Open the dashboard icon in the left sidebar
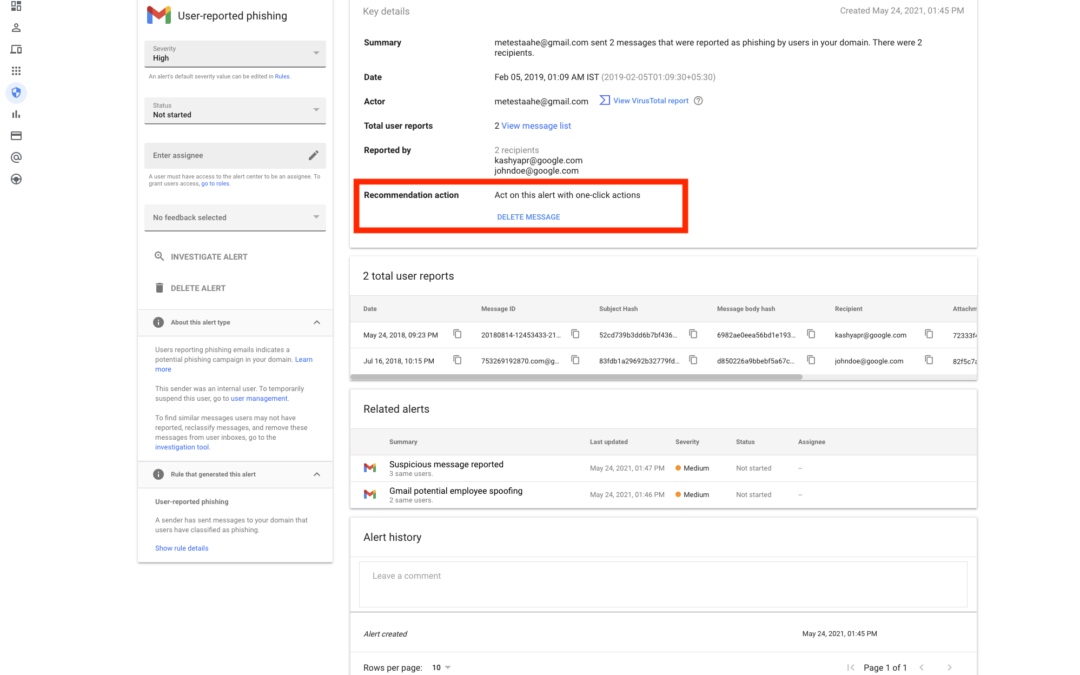The width and height of the screenshot is (1080, 675). click(x=16, y=6)
